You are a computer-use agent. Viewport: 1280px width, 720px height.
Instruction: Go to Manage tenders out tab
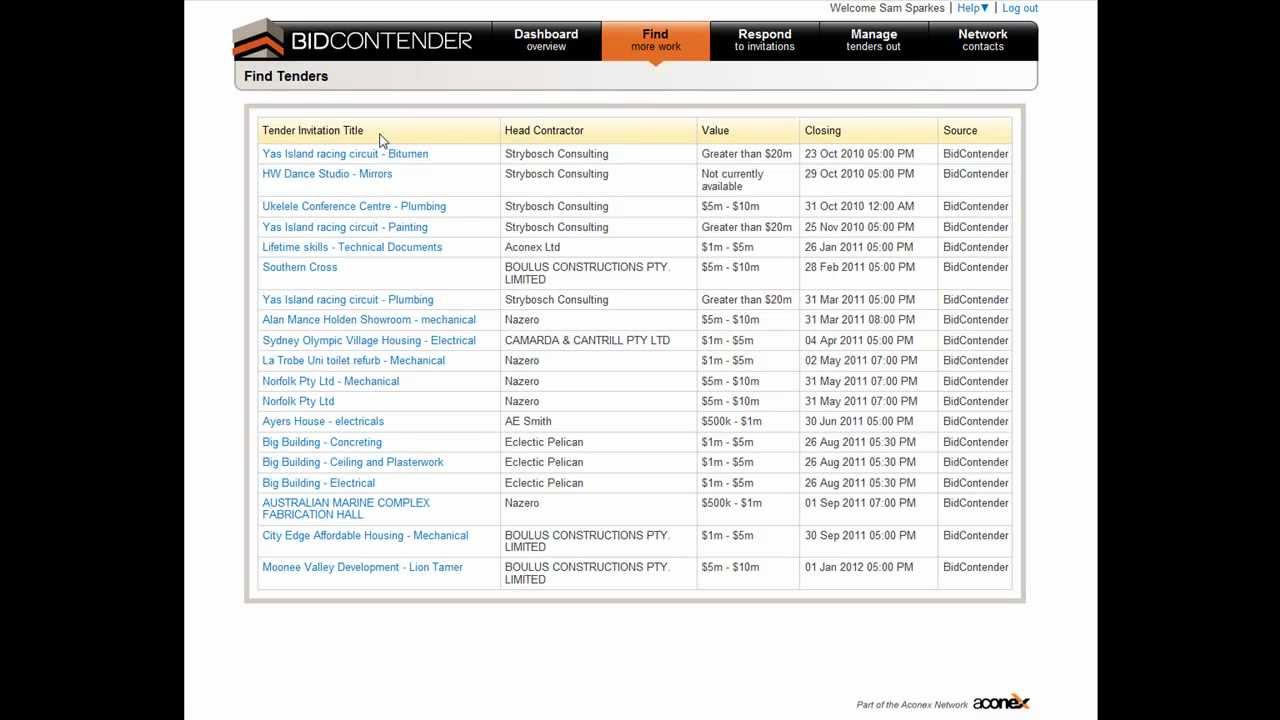tap(873, 40)
